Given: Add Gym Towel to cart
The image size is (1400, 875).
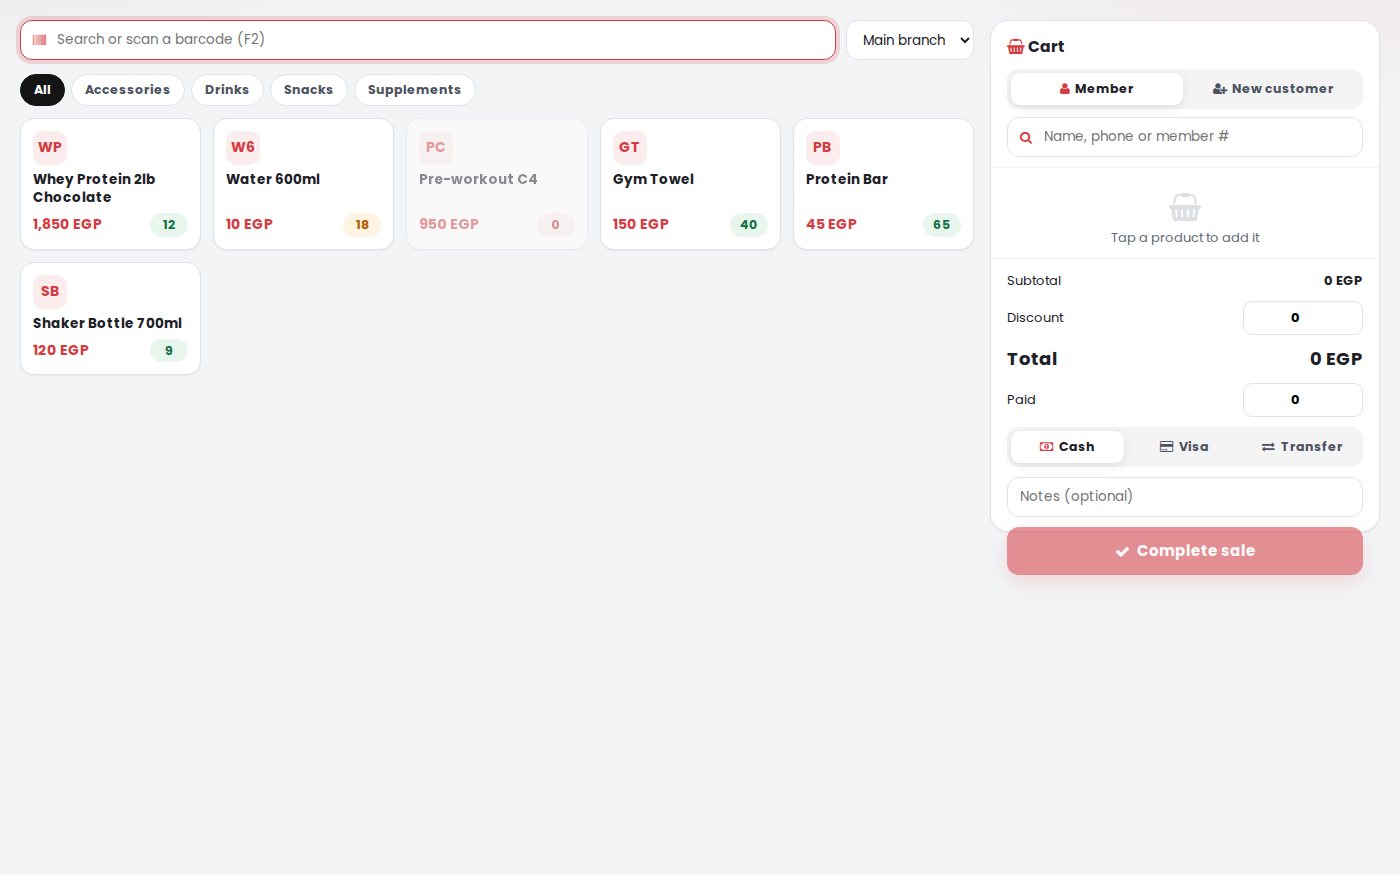Looking at the screenshot, I should pos(690,184).
